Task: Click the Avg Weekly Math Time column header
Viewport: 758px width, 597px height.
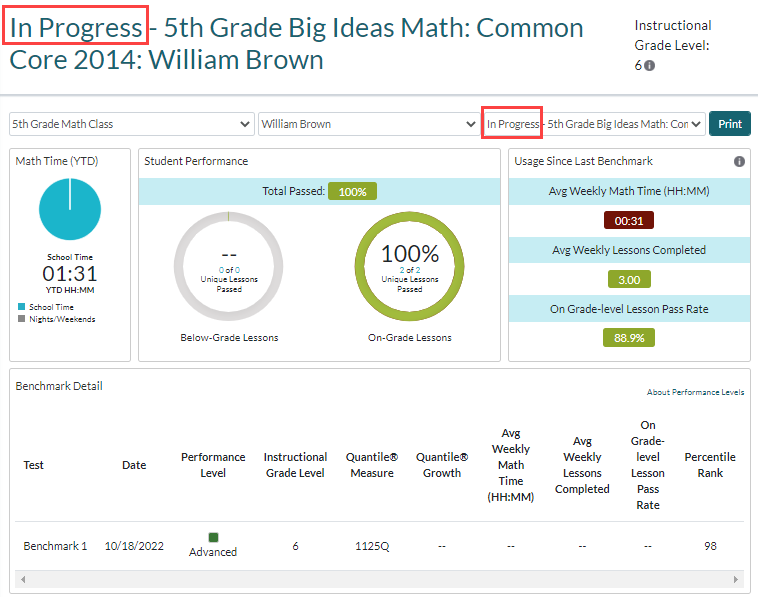Action: [x=511, y=465]
